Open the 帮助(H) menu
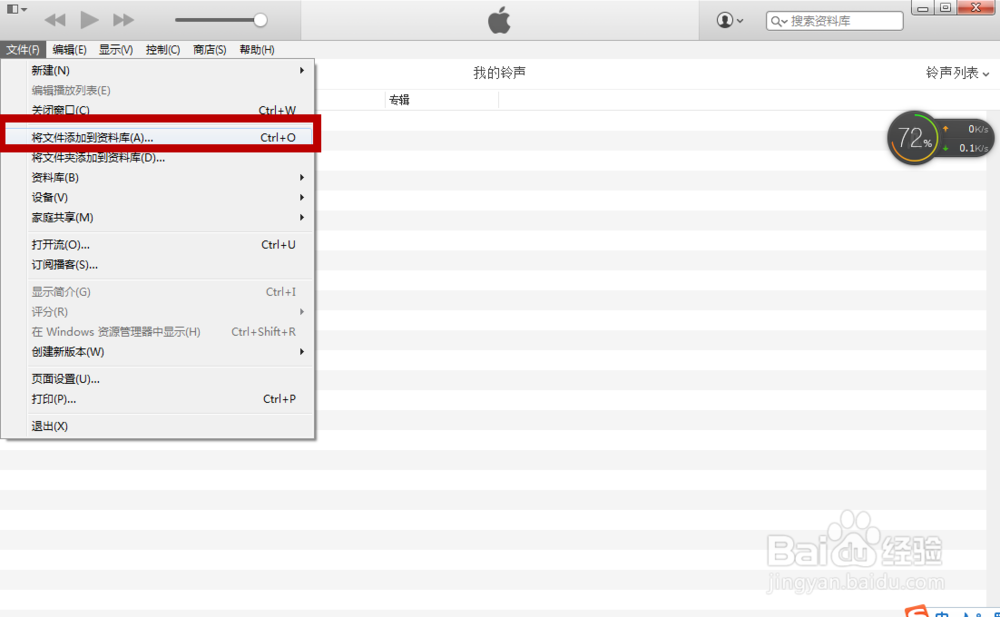This screenshot has height=617, width=1000. pos(257,50)
